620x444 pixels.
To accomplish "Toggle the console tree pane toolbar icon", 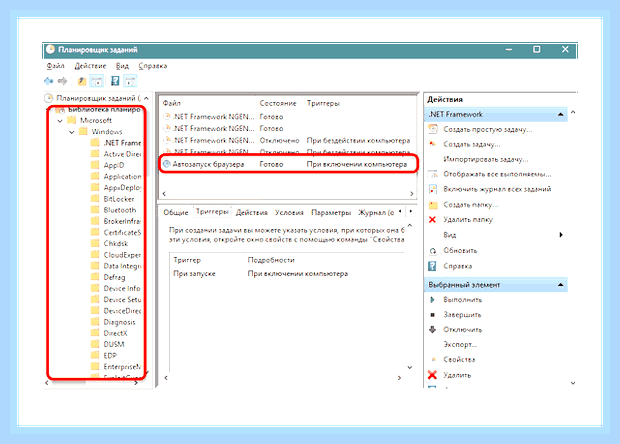I will tap(96, 81).
